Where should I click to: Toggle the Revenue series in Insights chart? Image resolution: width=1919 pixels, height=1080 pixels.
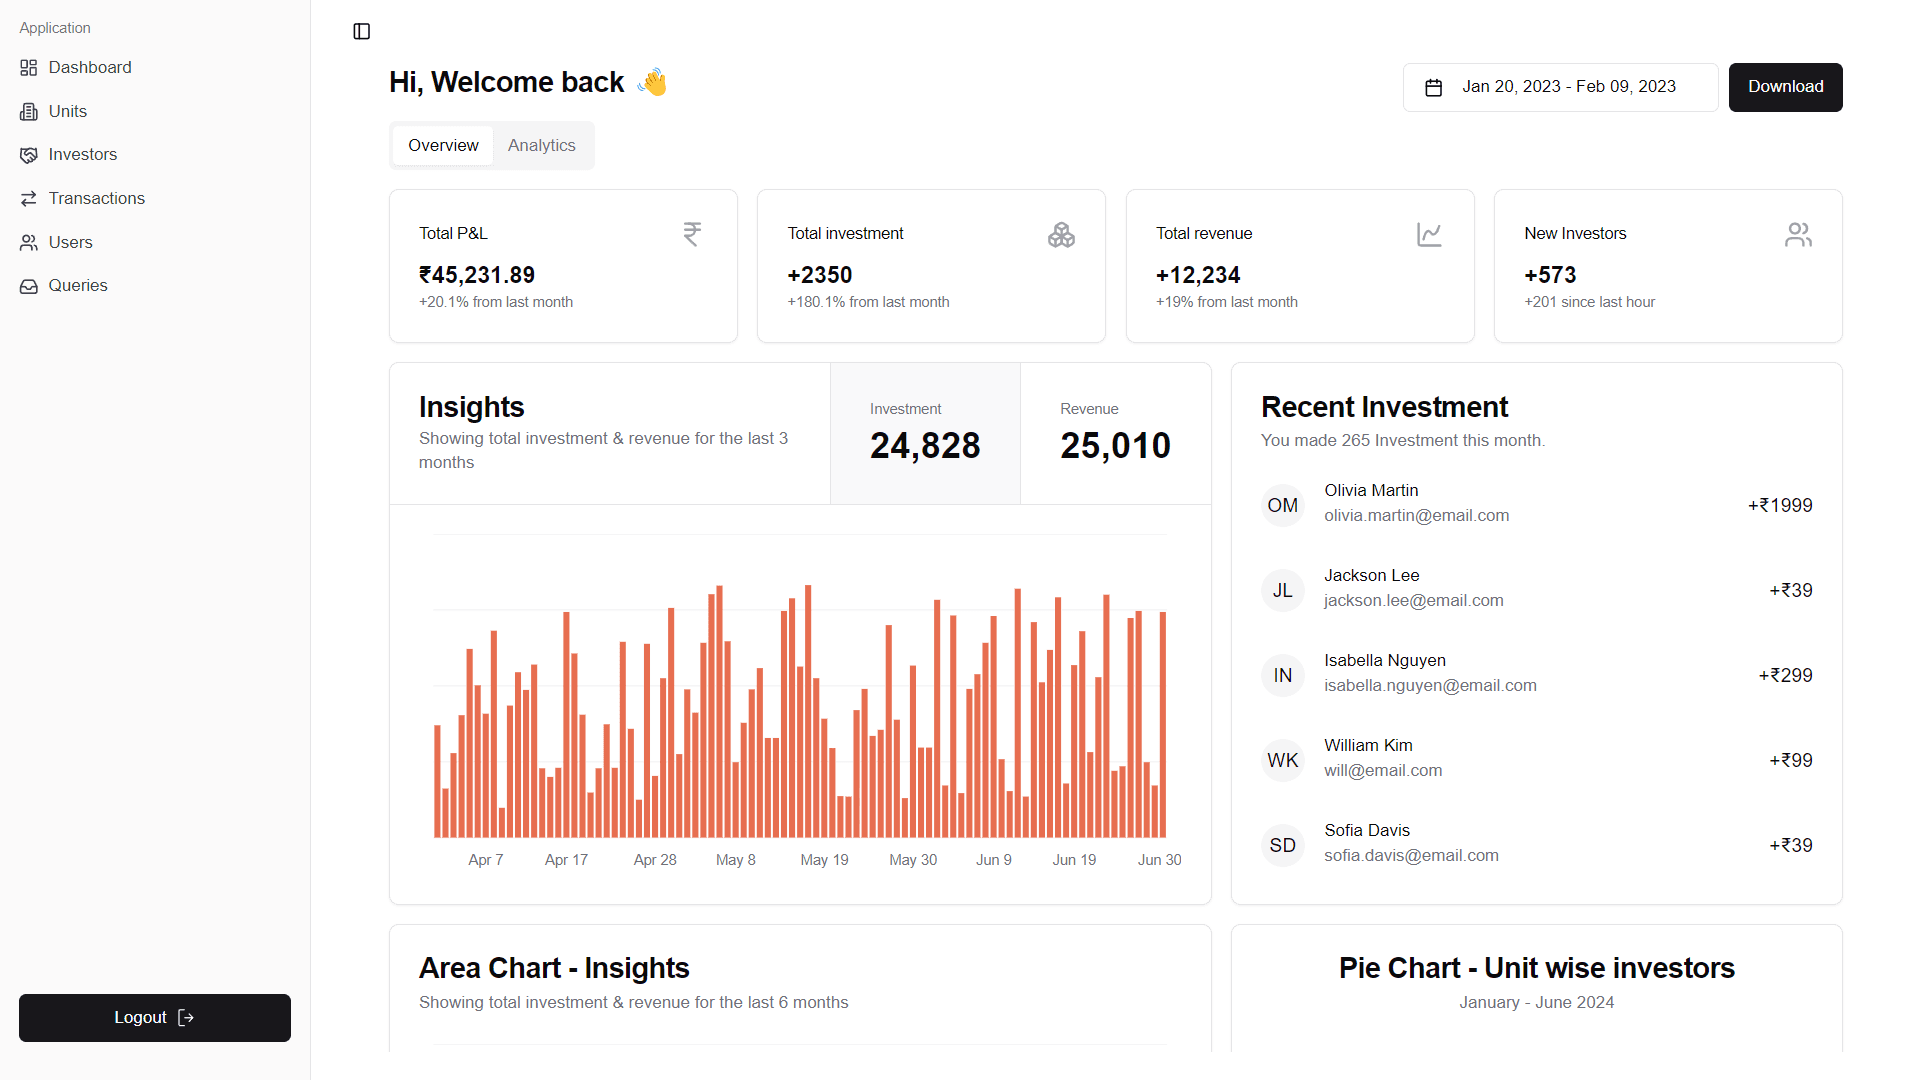(x=1115, y=434)
